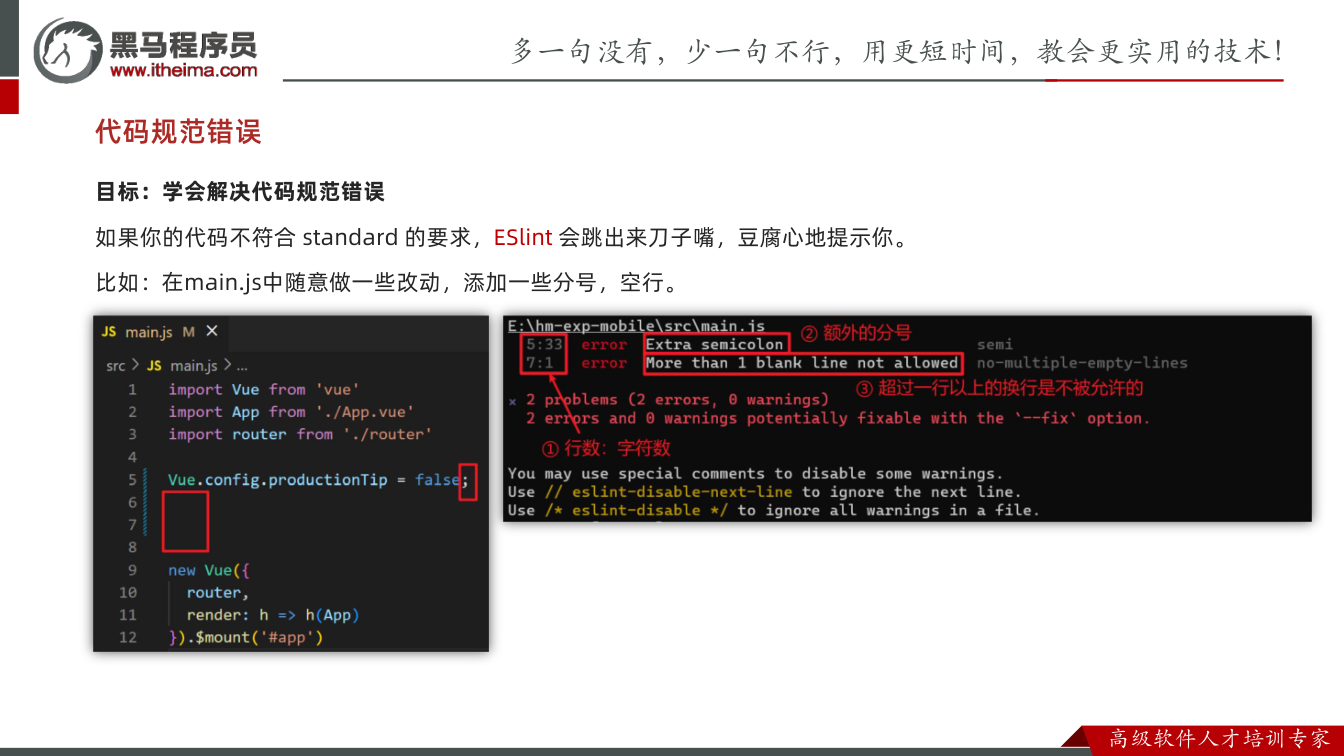Click the red EWlint word in the paragraph
The image size is (1344, 756).
click(x=523, y=238)
